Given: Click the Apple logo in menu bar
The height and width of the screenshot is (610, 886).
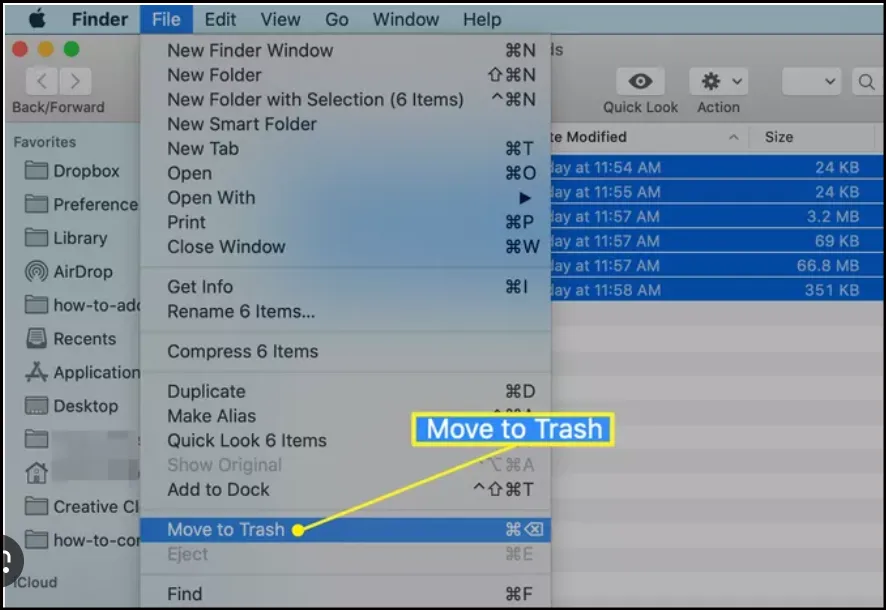Looking at the screenshot, I should (x=37, y=18).
